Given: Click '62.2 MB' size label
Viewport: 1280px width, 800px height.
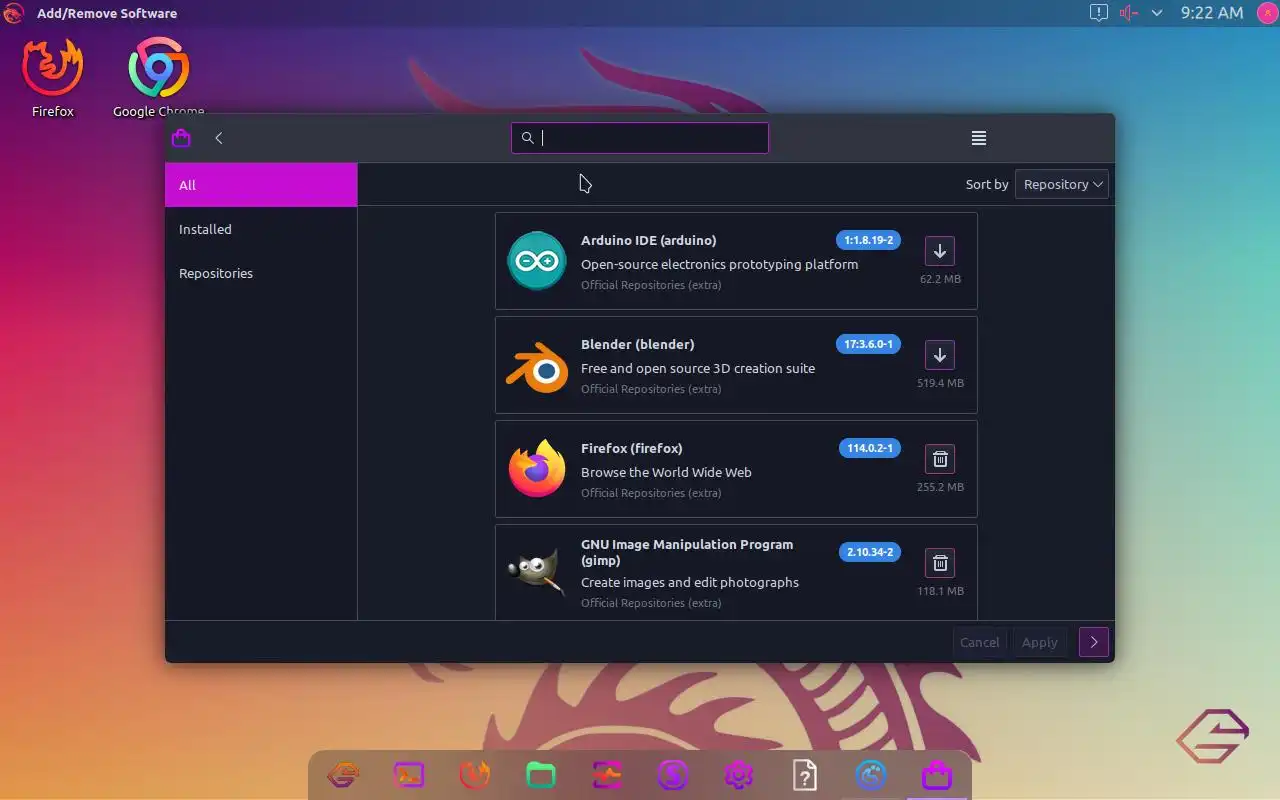Looking at the screenshot, I should click(940, 279).
